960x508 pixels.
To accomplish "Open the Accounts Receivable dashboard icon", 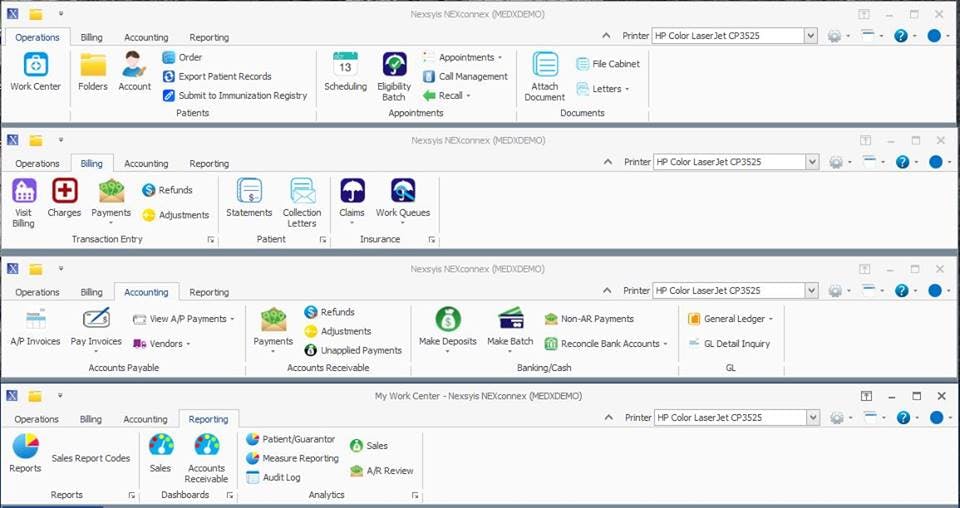I will [206, 447].
